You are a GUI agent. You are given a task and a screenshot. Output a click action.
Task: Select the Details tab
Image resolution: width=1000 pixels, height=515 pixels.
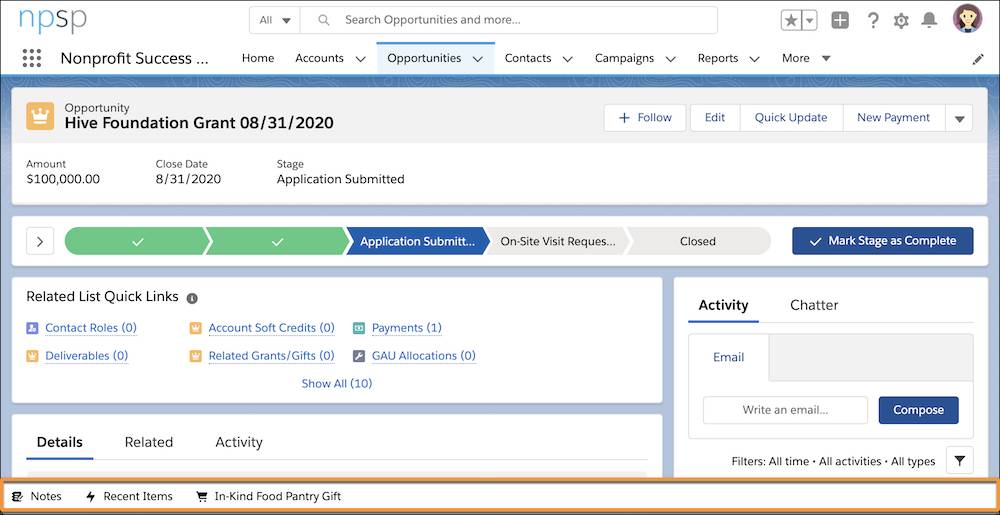(60, 442)
